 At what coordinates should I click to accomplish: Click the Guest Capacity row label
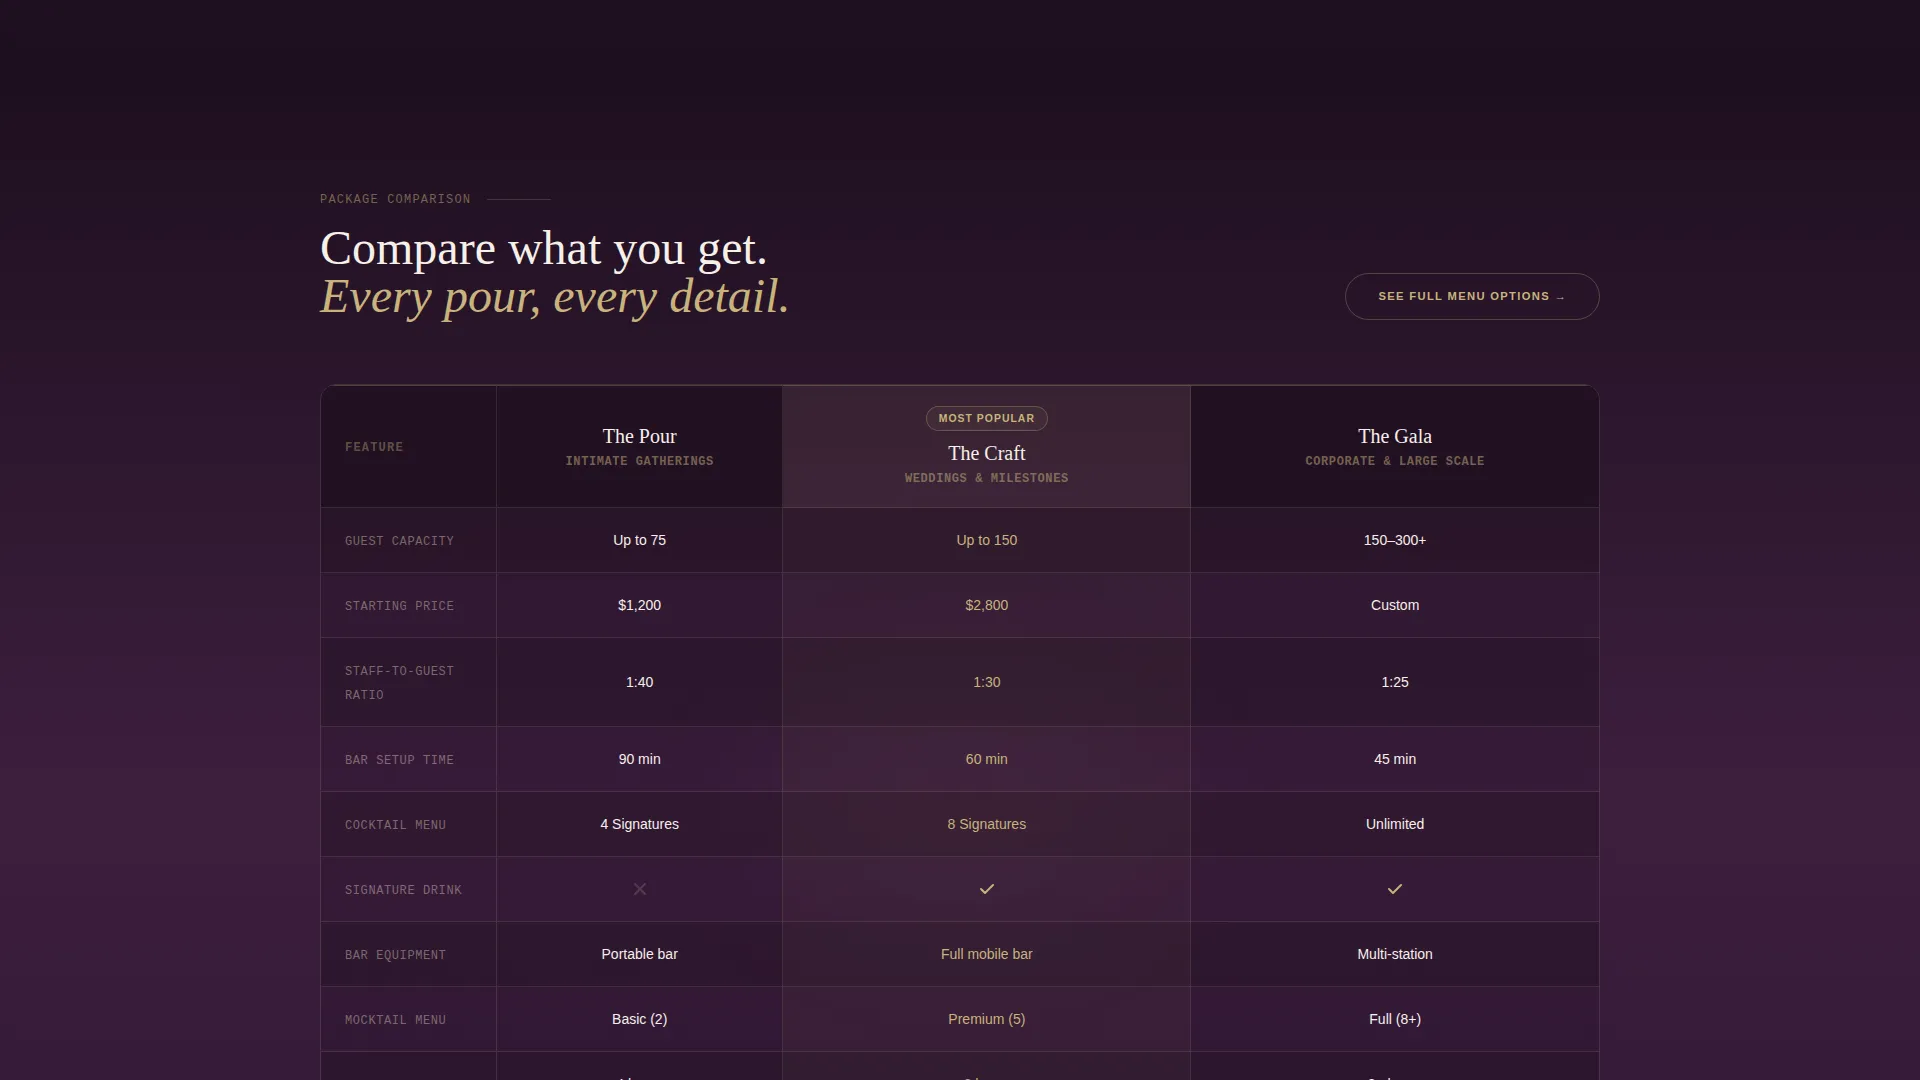click(399, 541)
